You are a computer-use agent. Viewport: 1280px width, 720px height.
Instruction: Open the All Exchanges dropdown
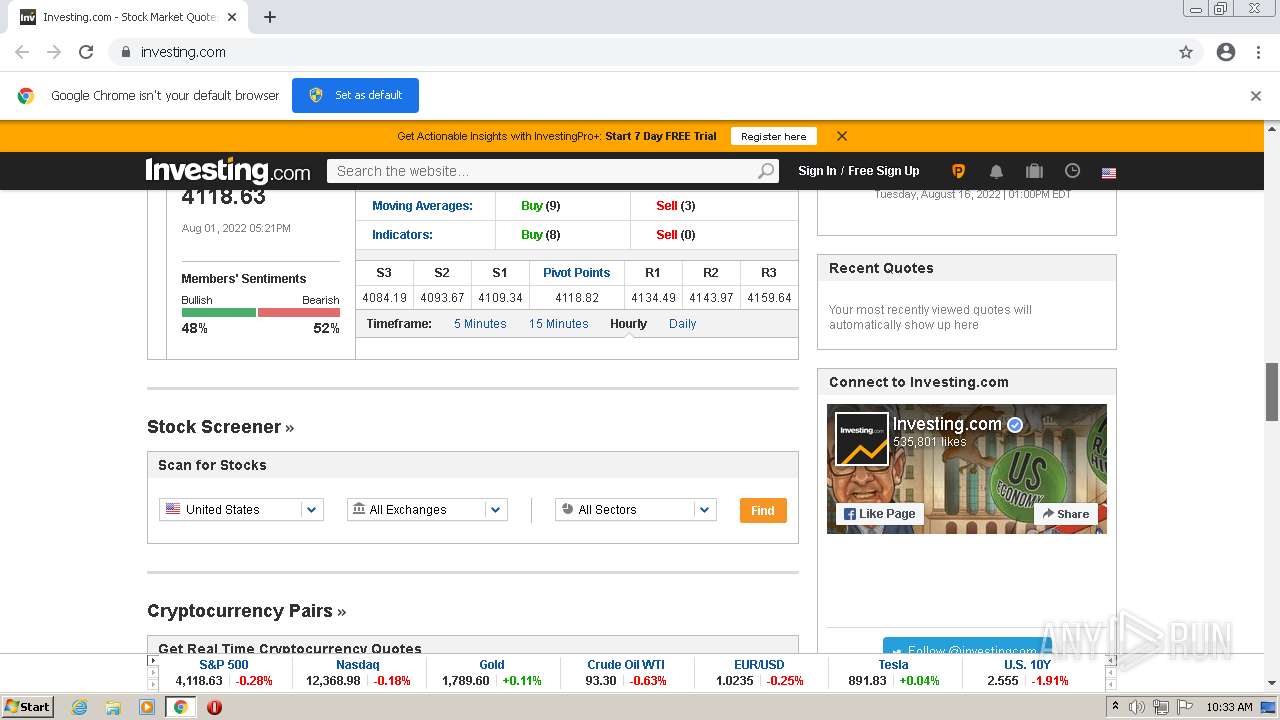coord(427,510)
